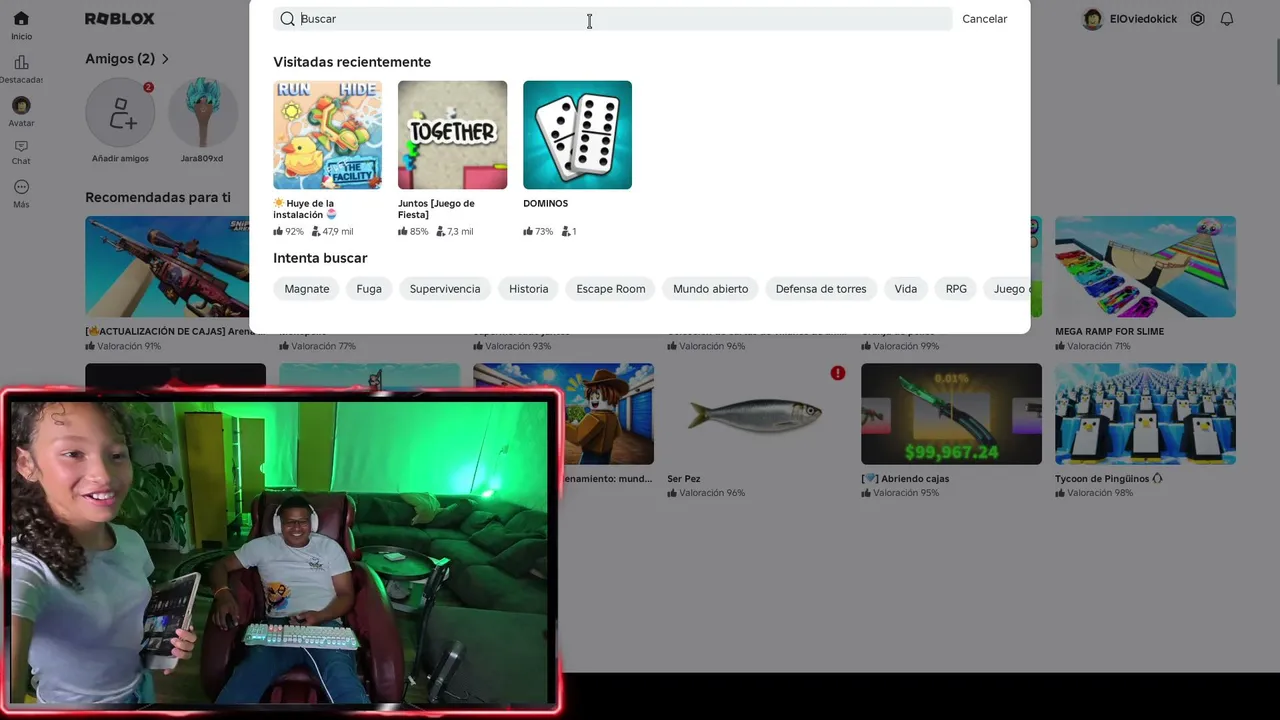Open the Avatar sidebar icon
Screen dimensions: 1280x720
click(x=21, y=105)
